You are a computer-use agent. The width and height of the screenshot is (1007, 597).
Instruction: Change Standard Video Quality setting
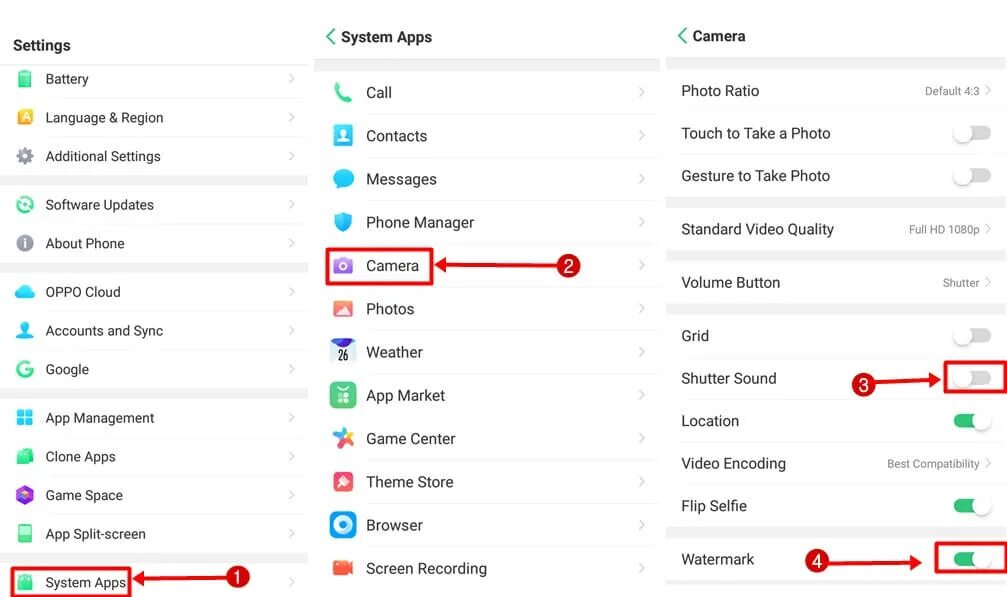coord(835,229)
